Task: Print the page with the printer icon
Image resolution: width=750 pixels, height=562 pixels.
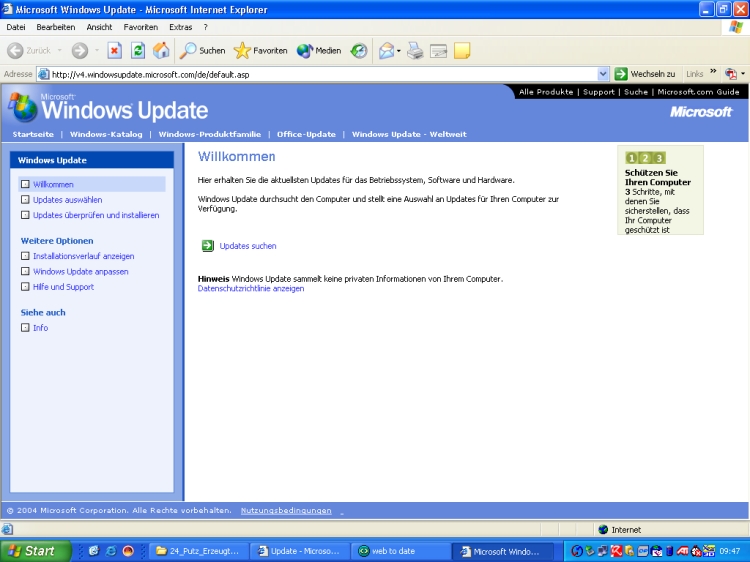Action: point(415,51)
